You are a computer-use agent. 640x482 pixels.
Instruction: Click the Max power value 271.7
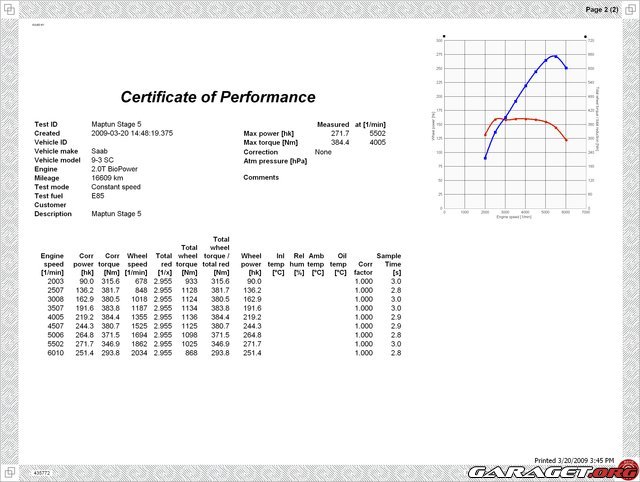pos(342,133)
